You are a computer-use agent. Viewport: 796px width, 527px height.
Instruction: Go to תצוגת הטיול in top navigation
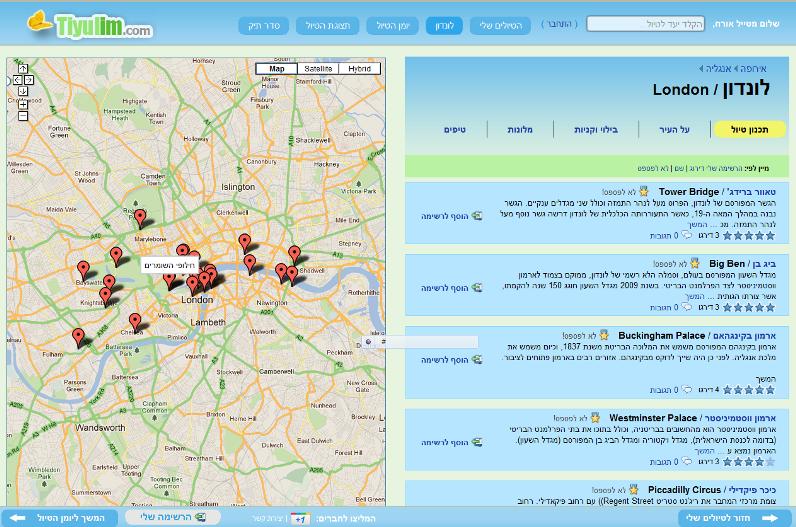coord(327,26)
